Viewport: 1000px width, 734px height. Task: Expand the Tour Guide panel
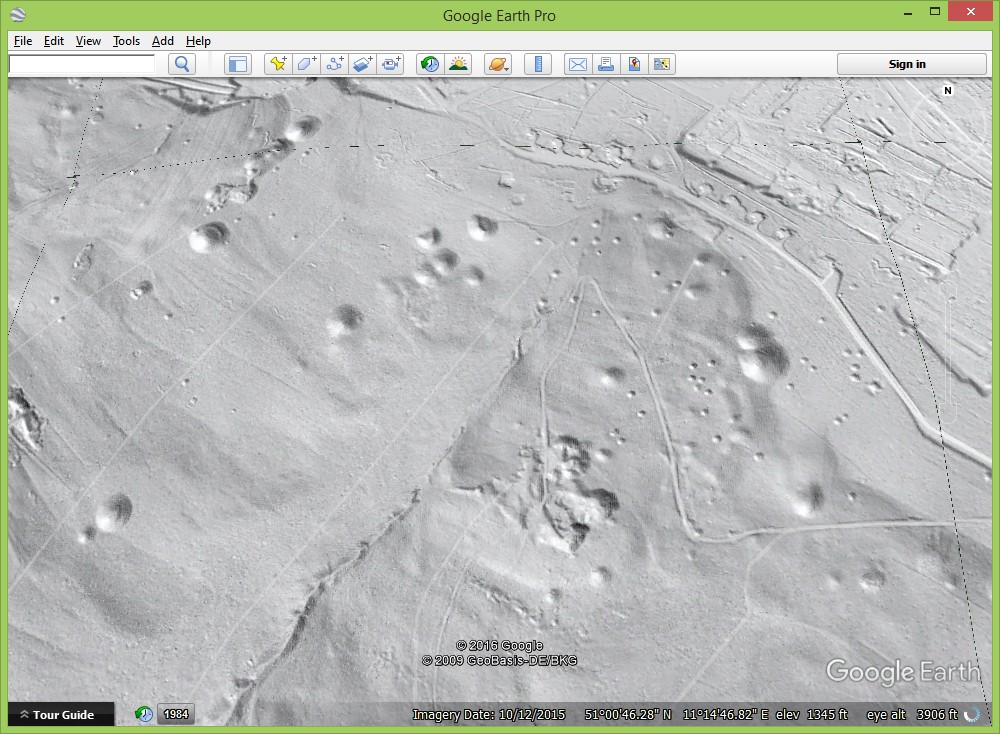click(57, 714)
